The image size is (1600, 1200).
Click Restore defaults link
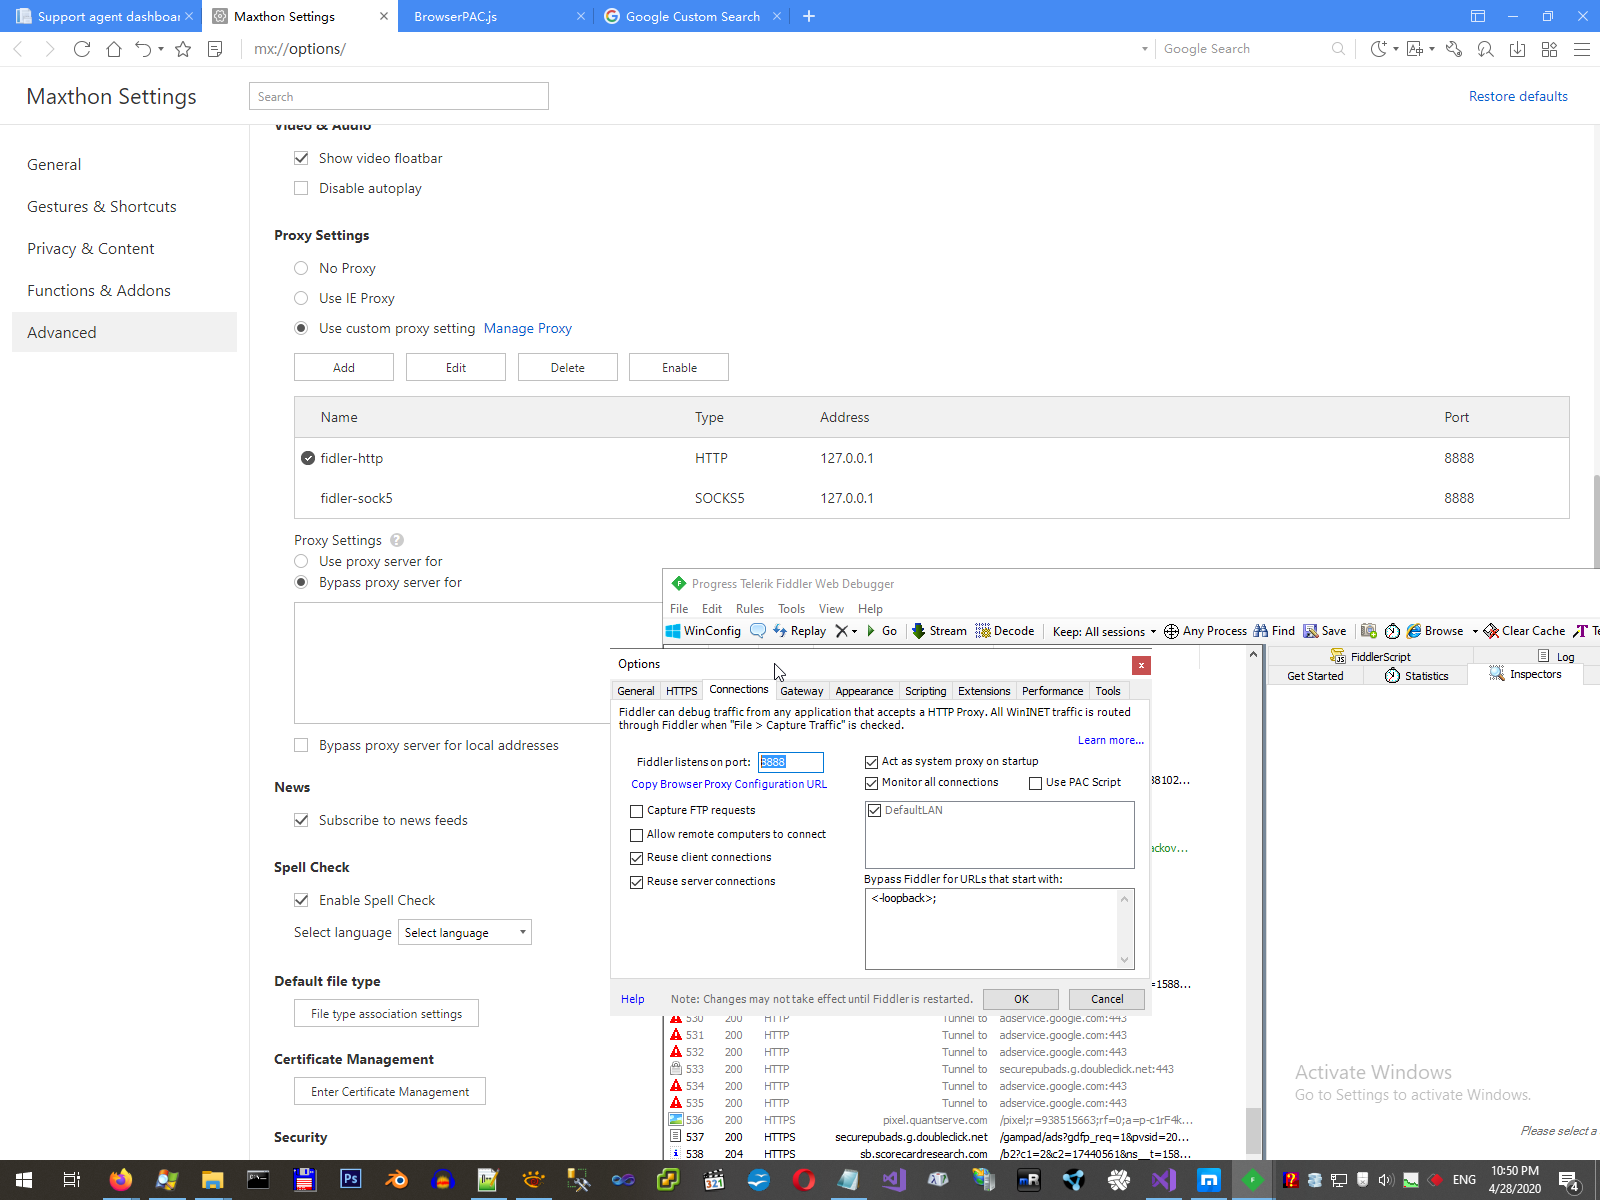tap(1518, 96)
